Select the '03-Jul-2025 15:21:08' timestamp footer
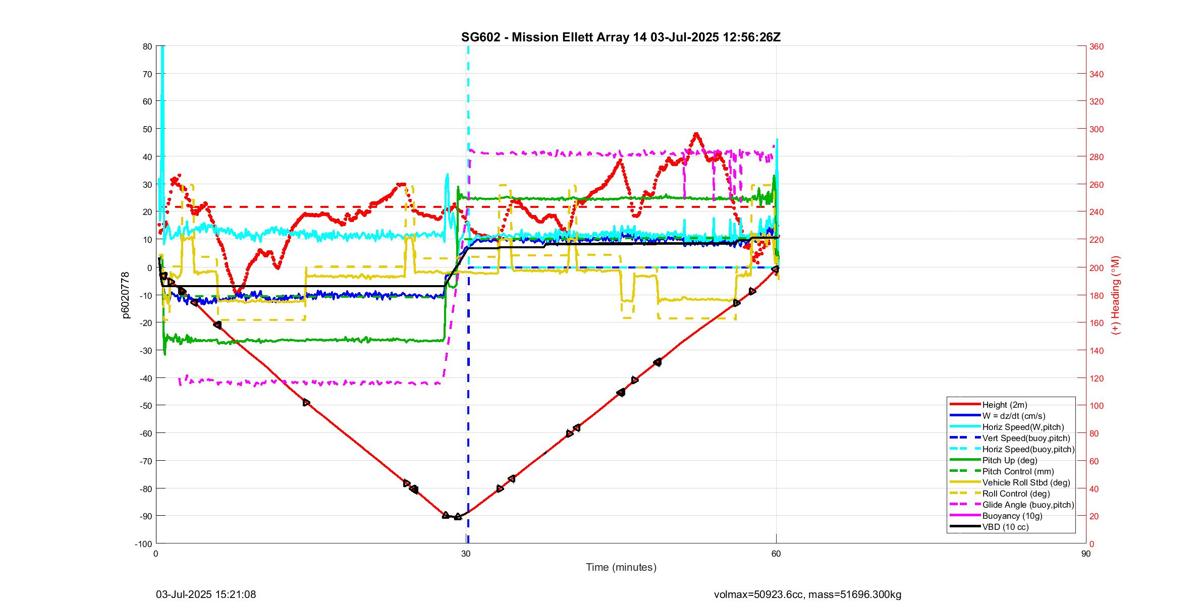 pos(206,594)
